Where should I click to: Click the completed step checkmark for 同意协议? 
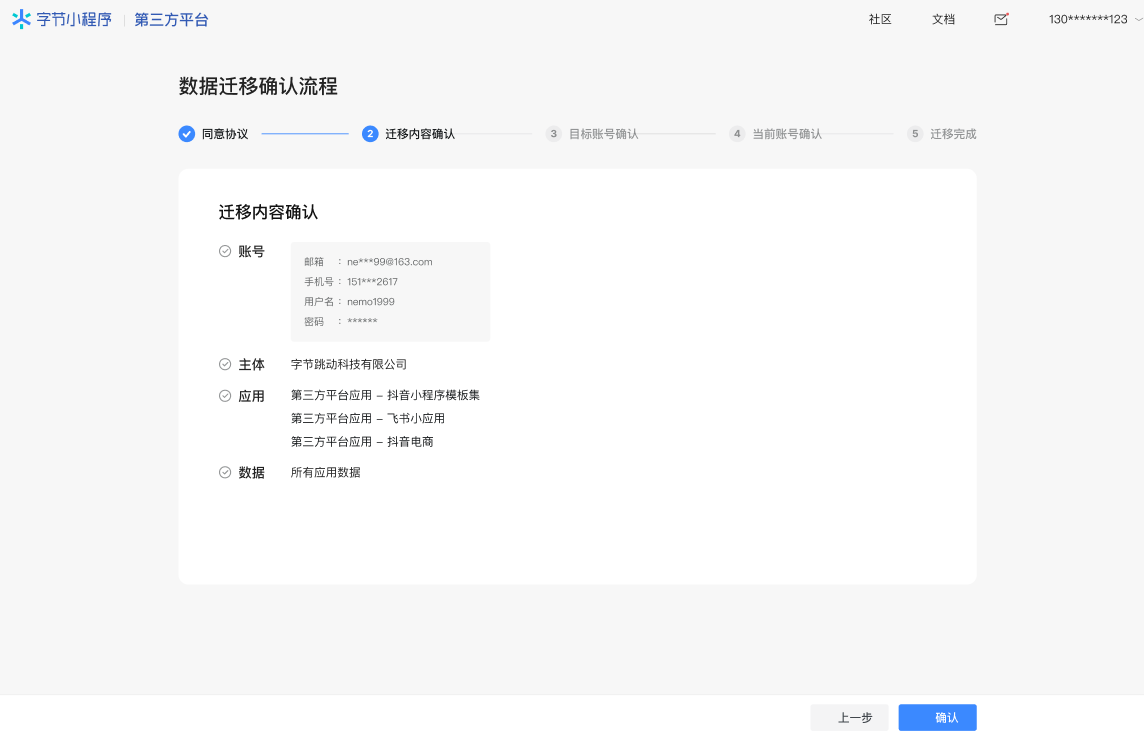click(x=187, y=134)
